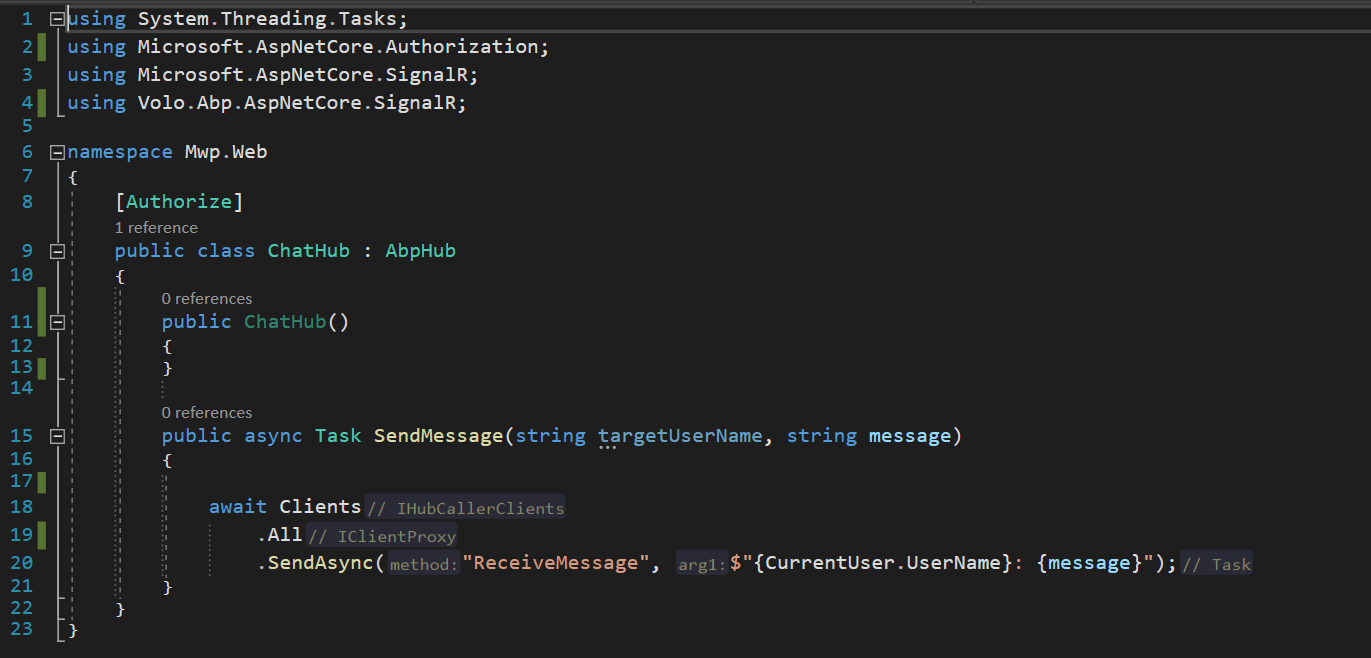This screenshot has height=658, width=1371.
Task: Click the Task return type of SendMessage
Action: 338,436
